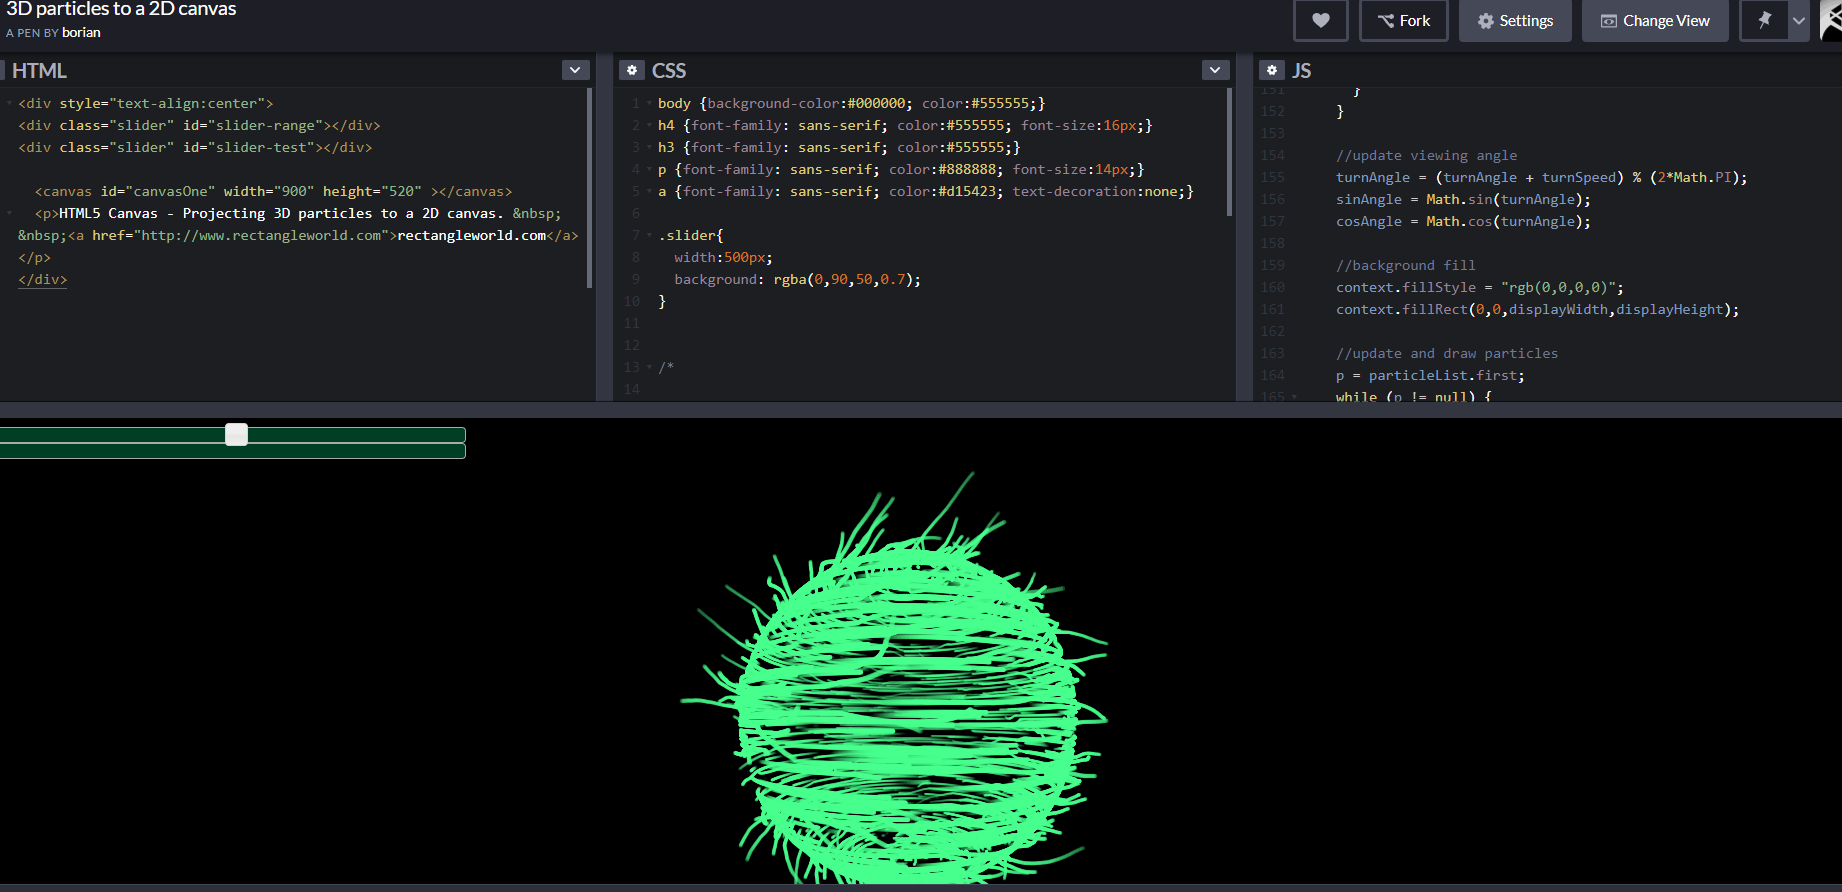Screen dimensions: 1842x892
Task: Fold the .slider rule at line 7
Action: (x=649, y=235)
